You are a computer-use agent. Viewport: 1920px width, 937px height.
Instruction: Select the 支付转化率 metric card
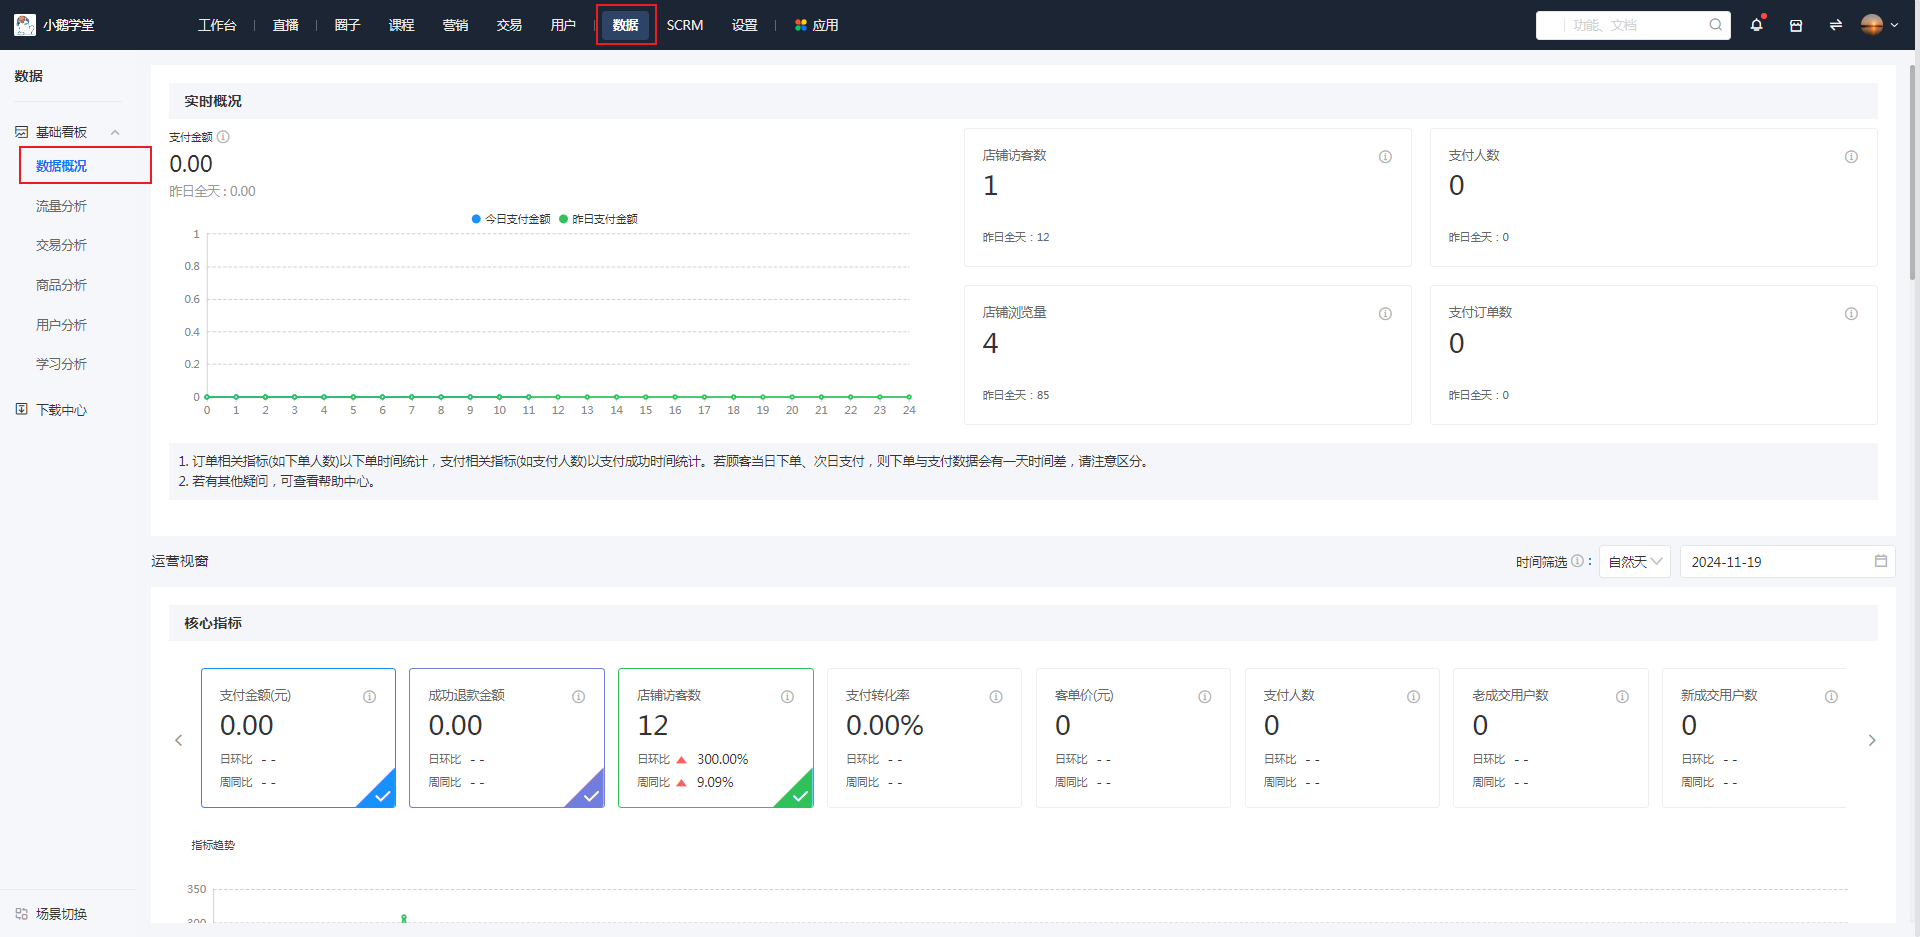[923, 737]
